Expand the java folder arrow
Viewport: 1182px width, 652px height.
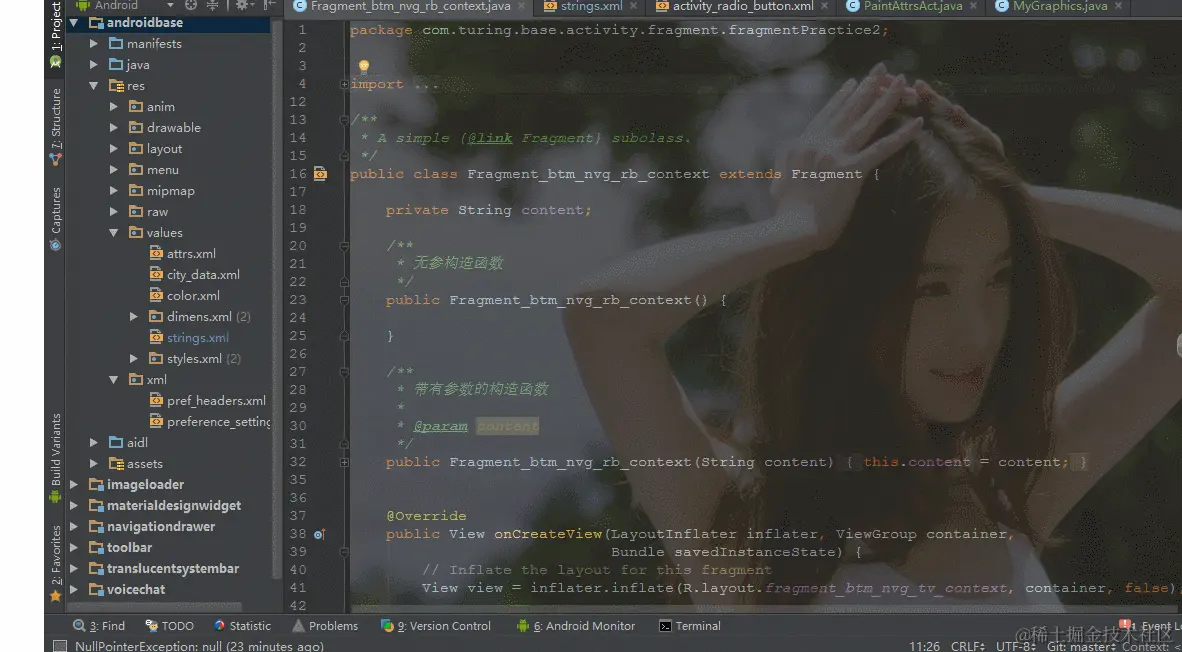93,65
